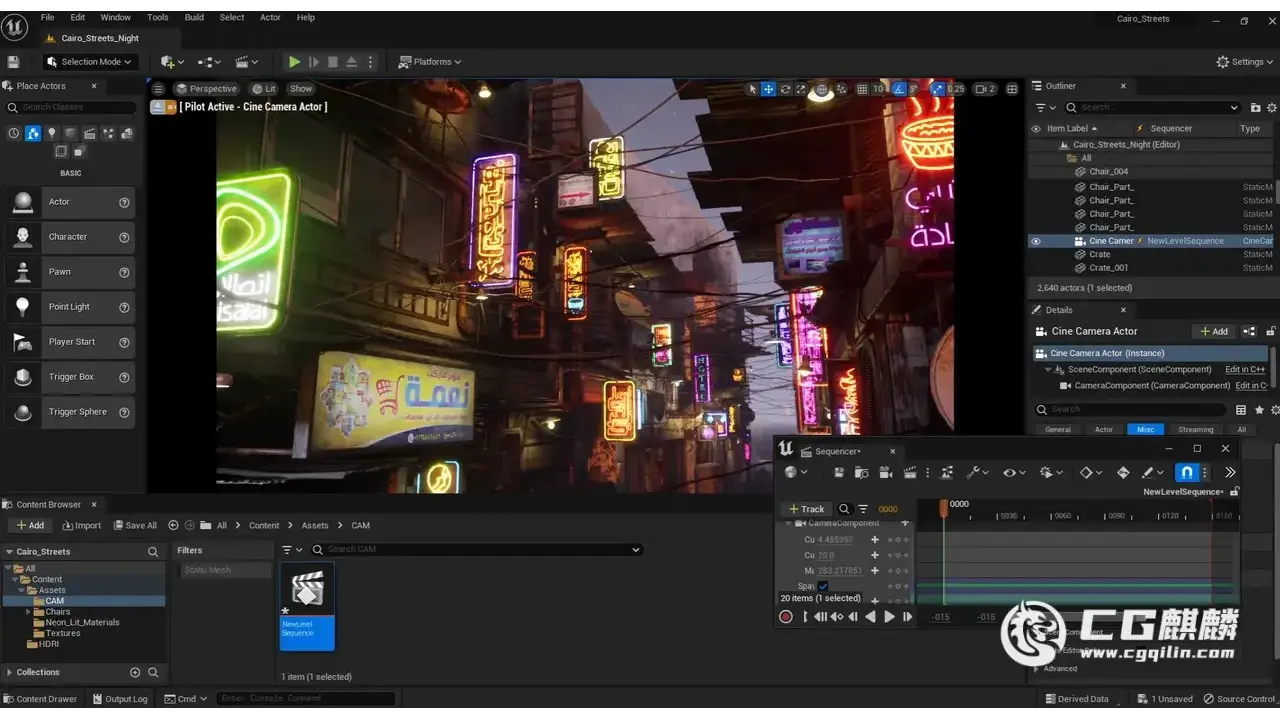Toggle the Spawned checkbox in Sequencer
This screenshot has height=720, width=1280.
tap(823, 586)
